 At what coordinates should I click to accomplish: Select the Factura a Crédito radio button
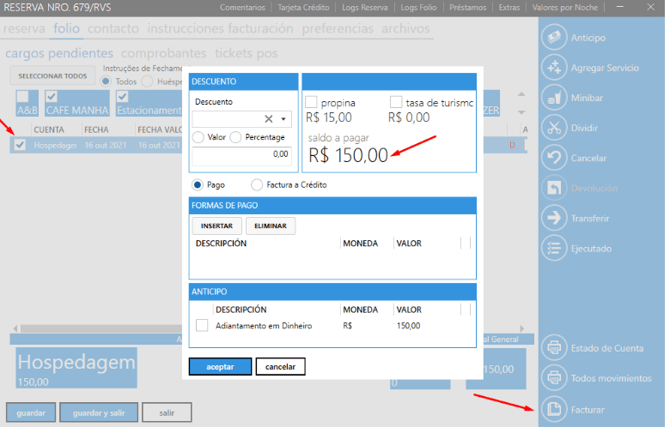click(257, 185)
